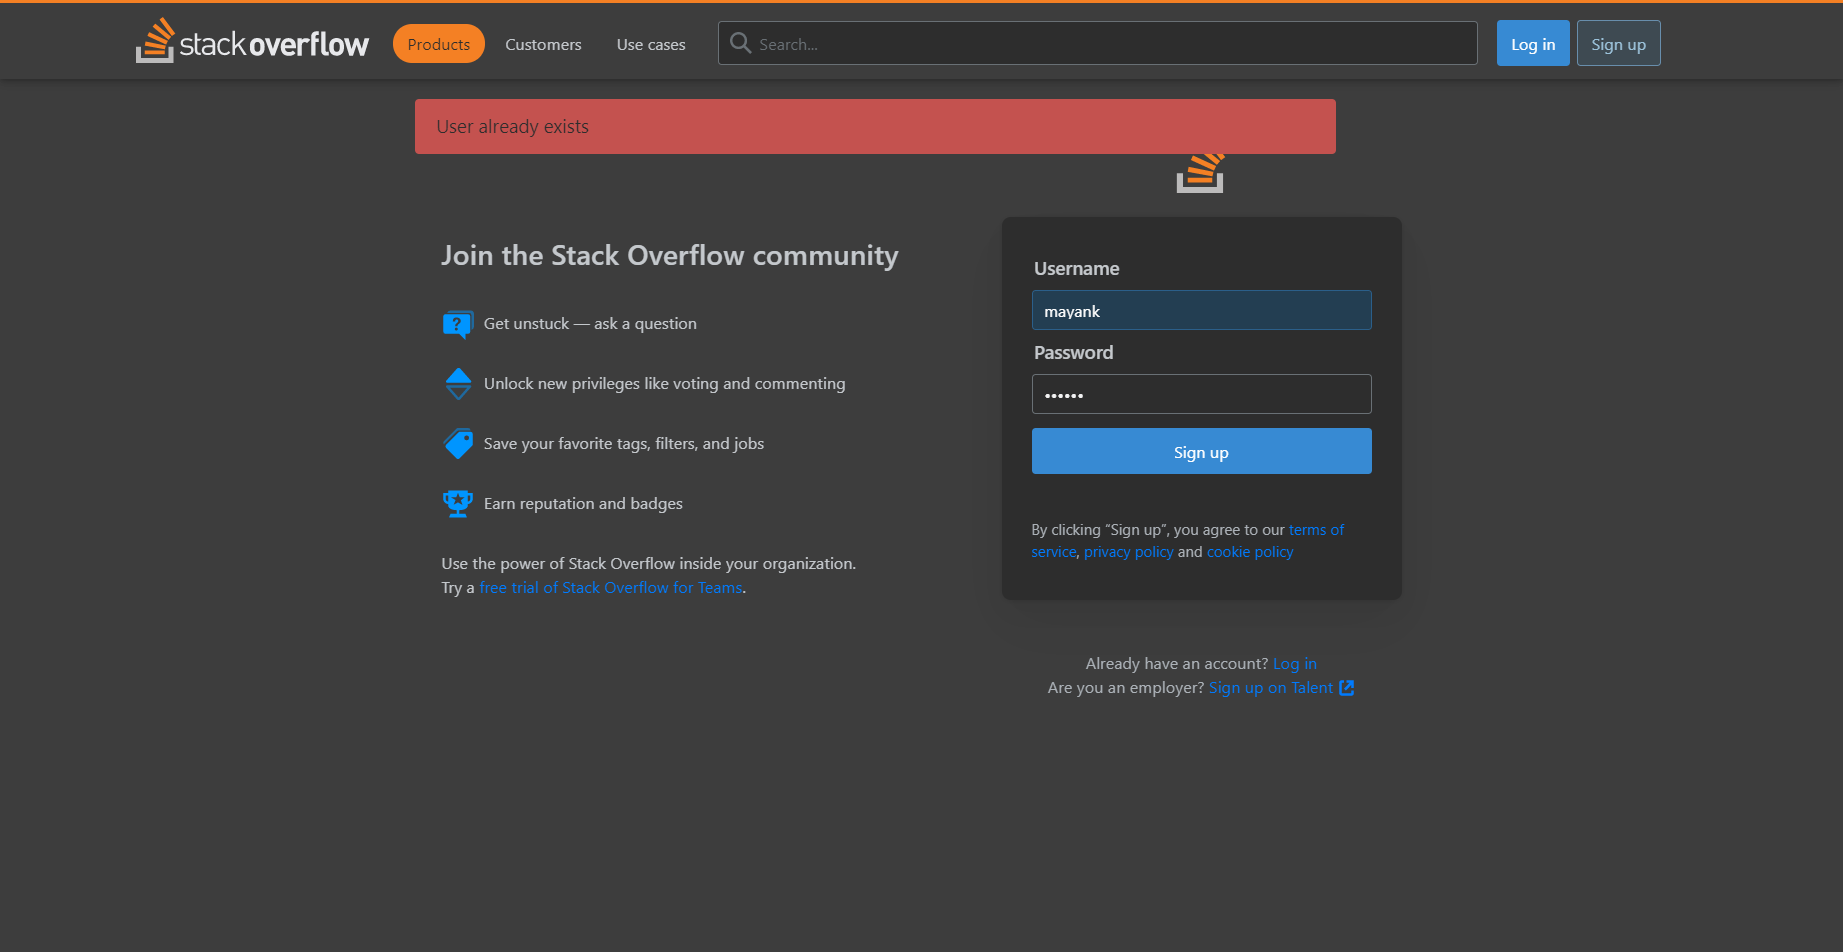Viewport: 1843px width, 952px height.
Task: Click the Log in button in the header
Action: tap(1532, 43)
